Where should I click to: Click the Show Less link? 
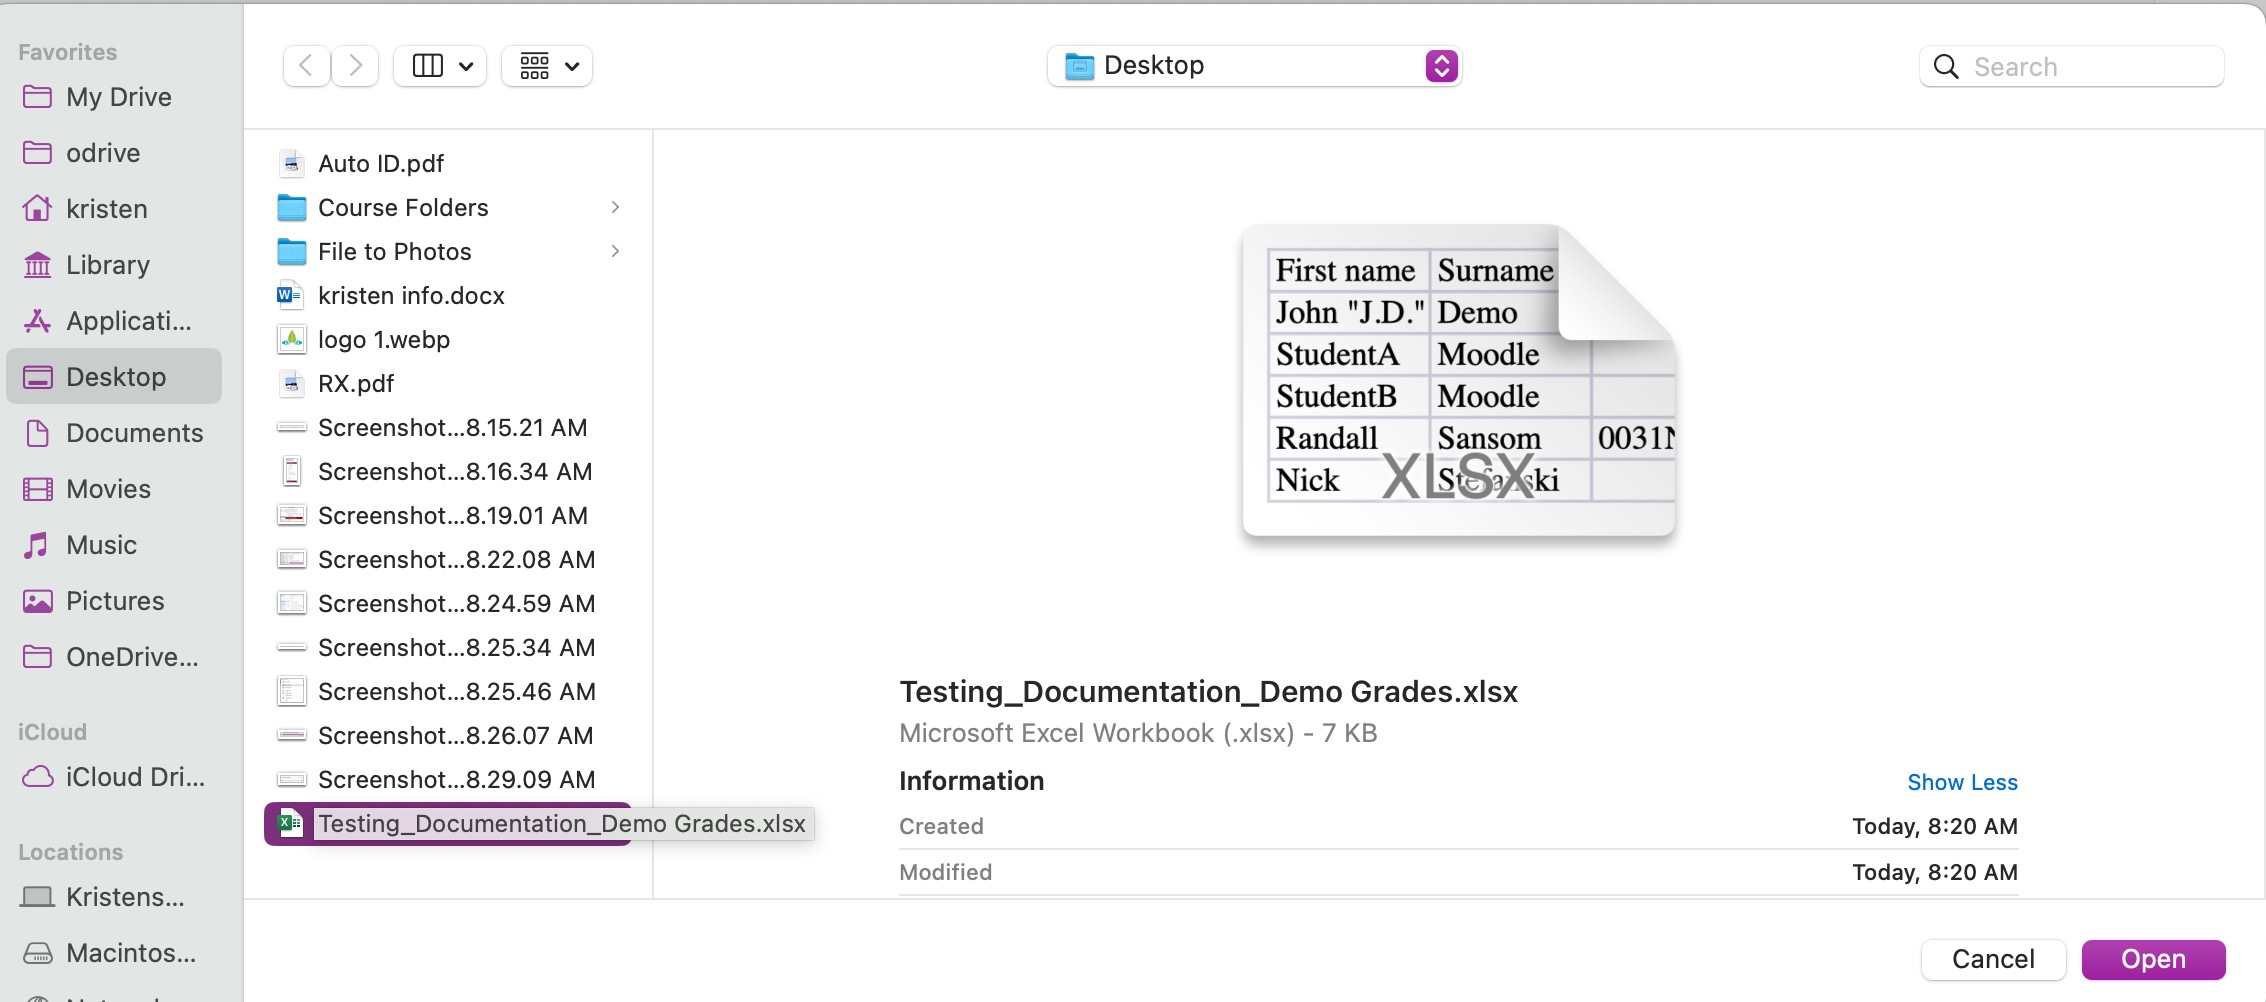pos(1961,782)
